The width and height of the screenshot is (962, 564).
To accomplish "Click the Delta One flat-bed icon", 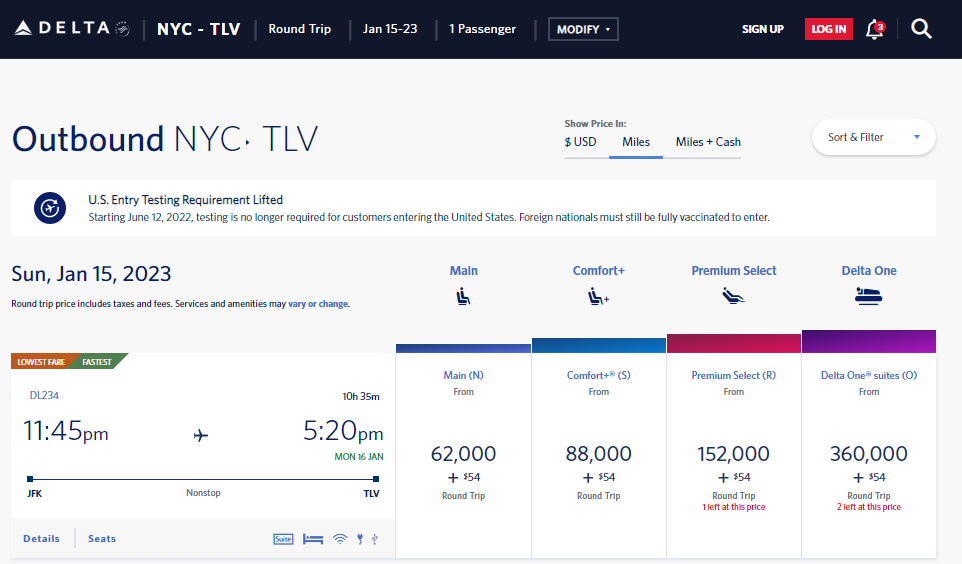I will pos(868,296).
